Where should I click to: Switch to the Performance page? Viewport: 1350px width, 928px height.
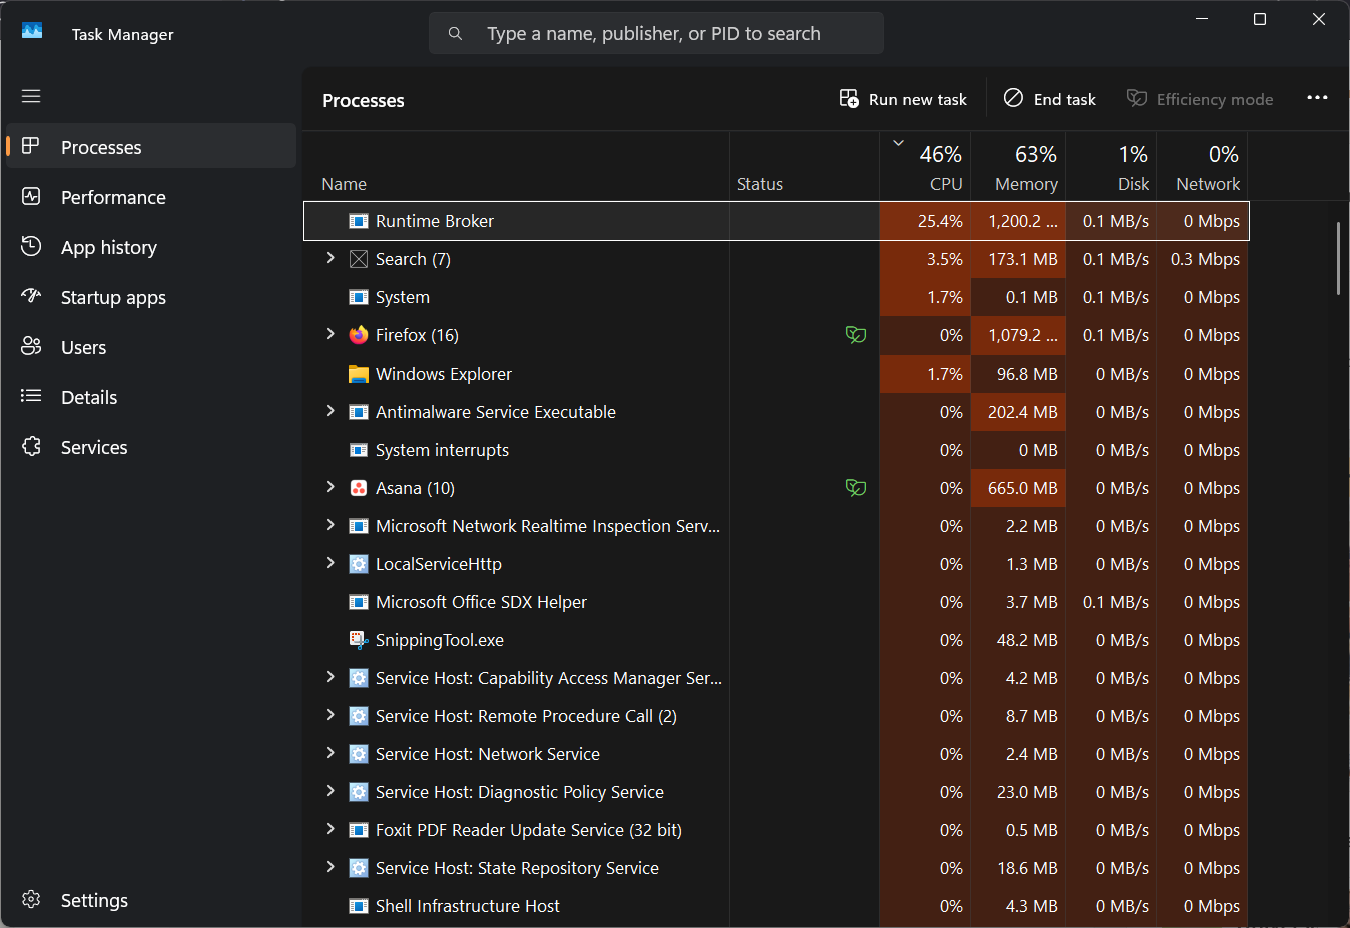click(113, 197)
